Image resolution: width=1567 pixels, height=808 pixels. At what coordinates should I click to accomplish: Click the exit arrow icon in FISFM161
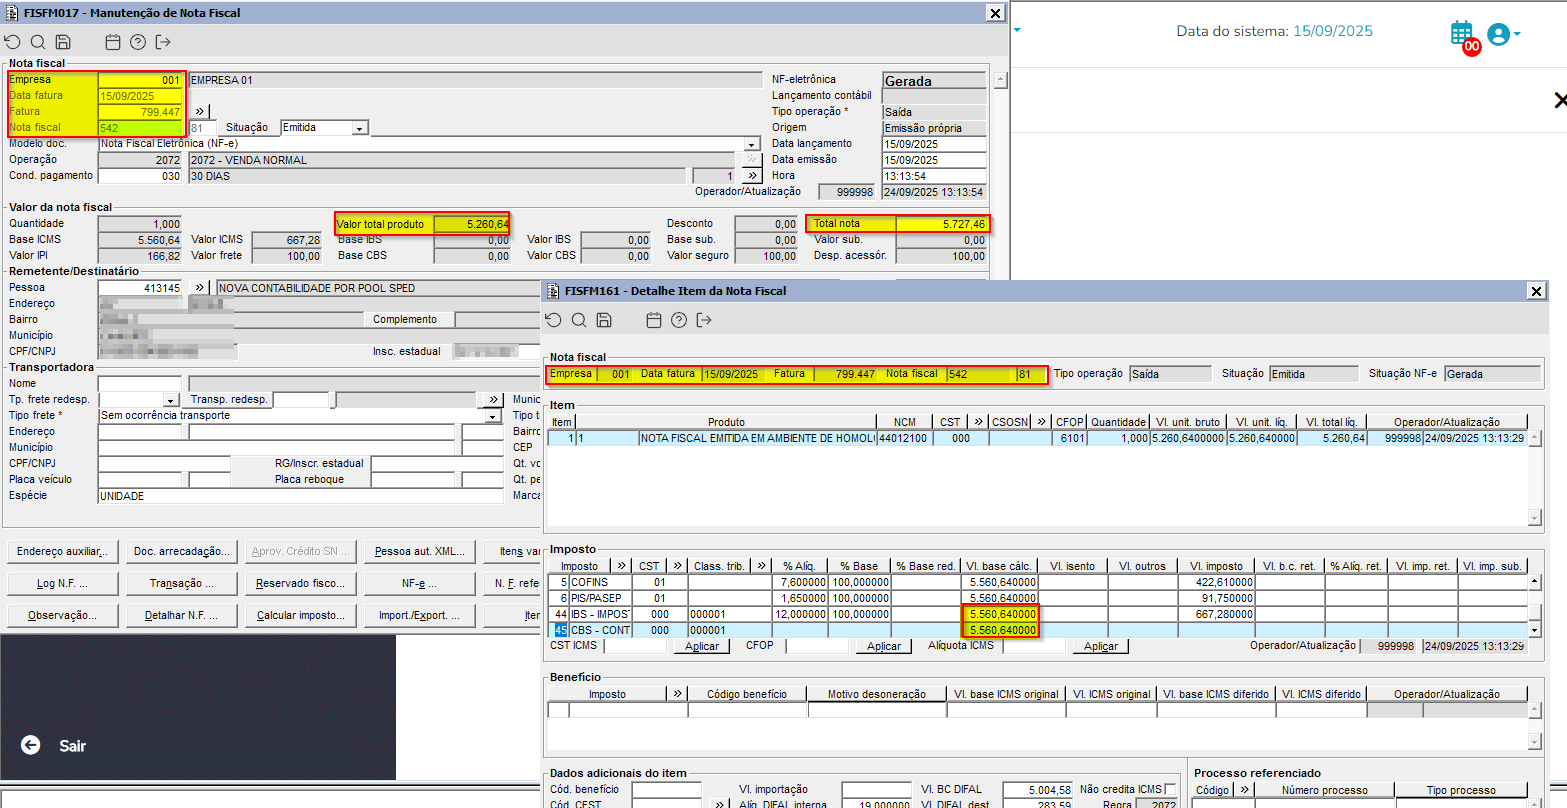[x=704, y=320]
